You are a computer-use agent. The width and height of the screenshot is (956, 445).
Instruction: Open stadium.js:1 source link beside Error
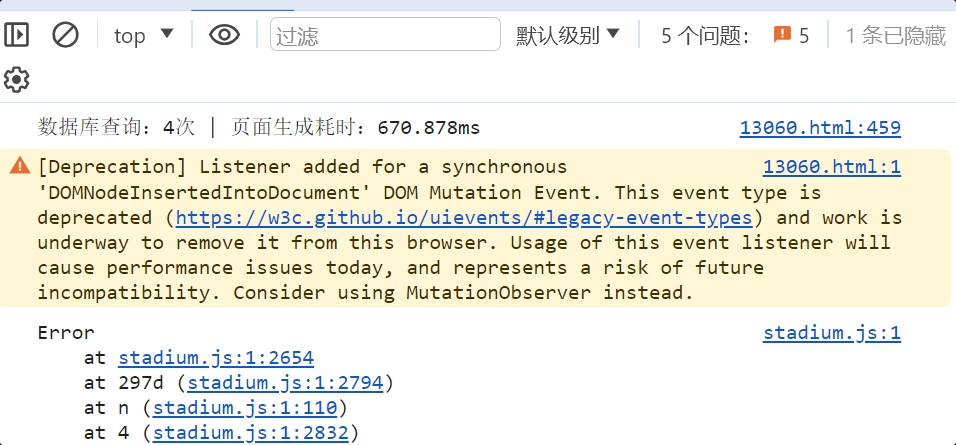832,333
